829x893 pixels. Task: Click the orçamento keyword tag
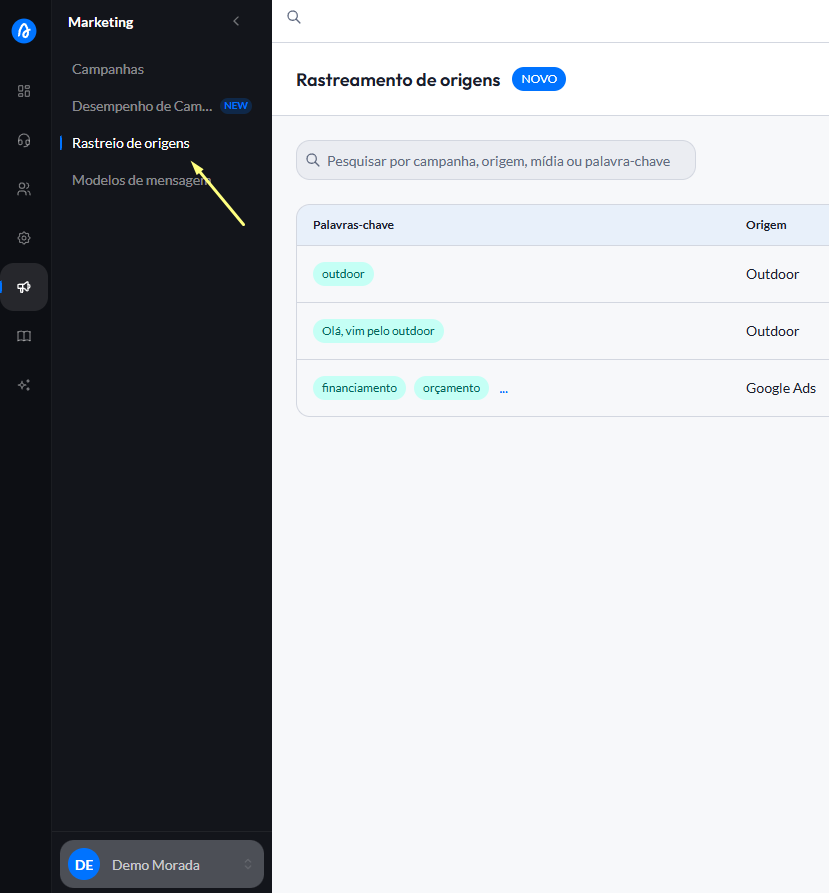[x=452, y=388]
